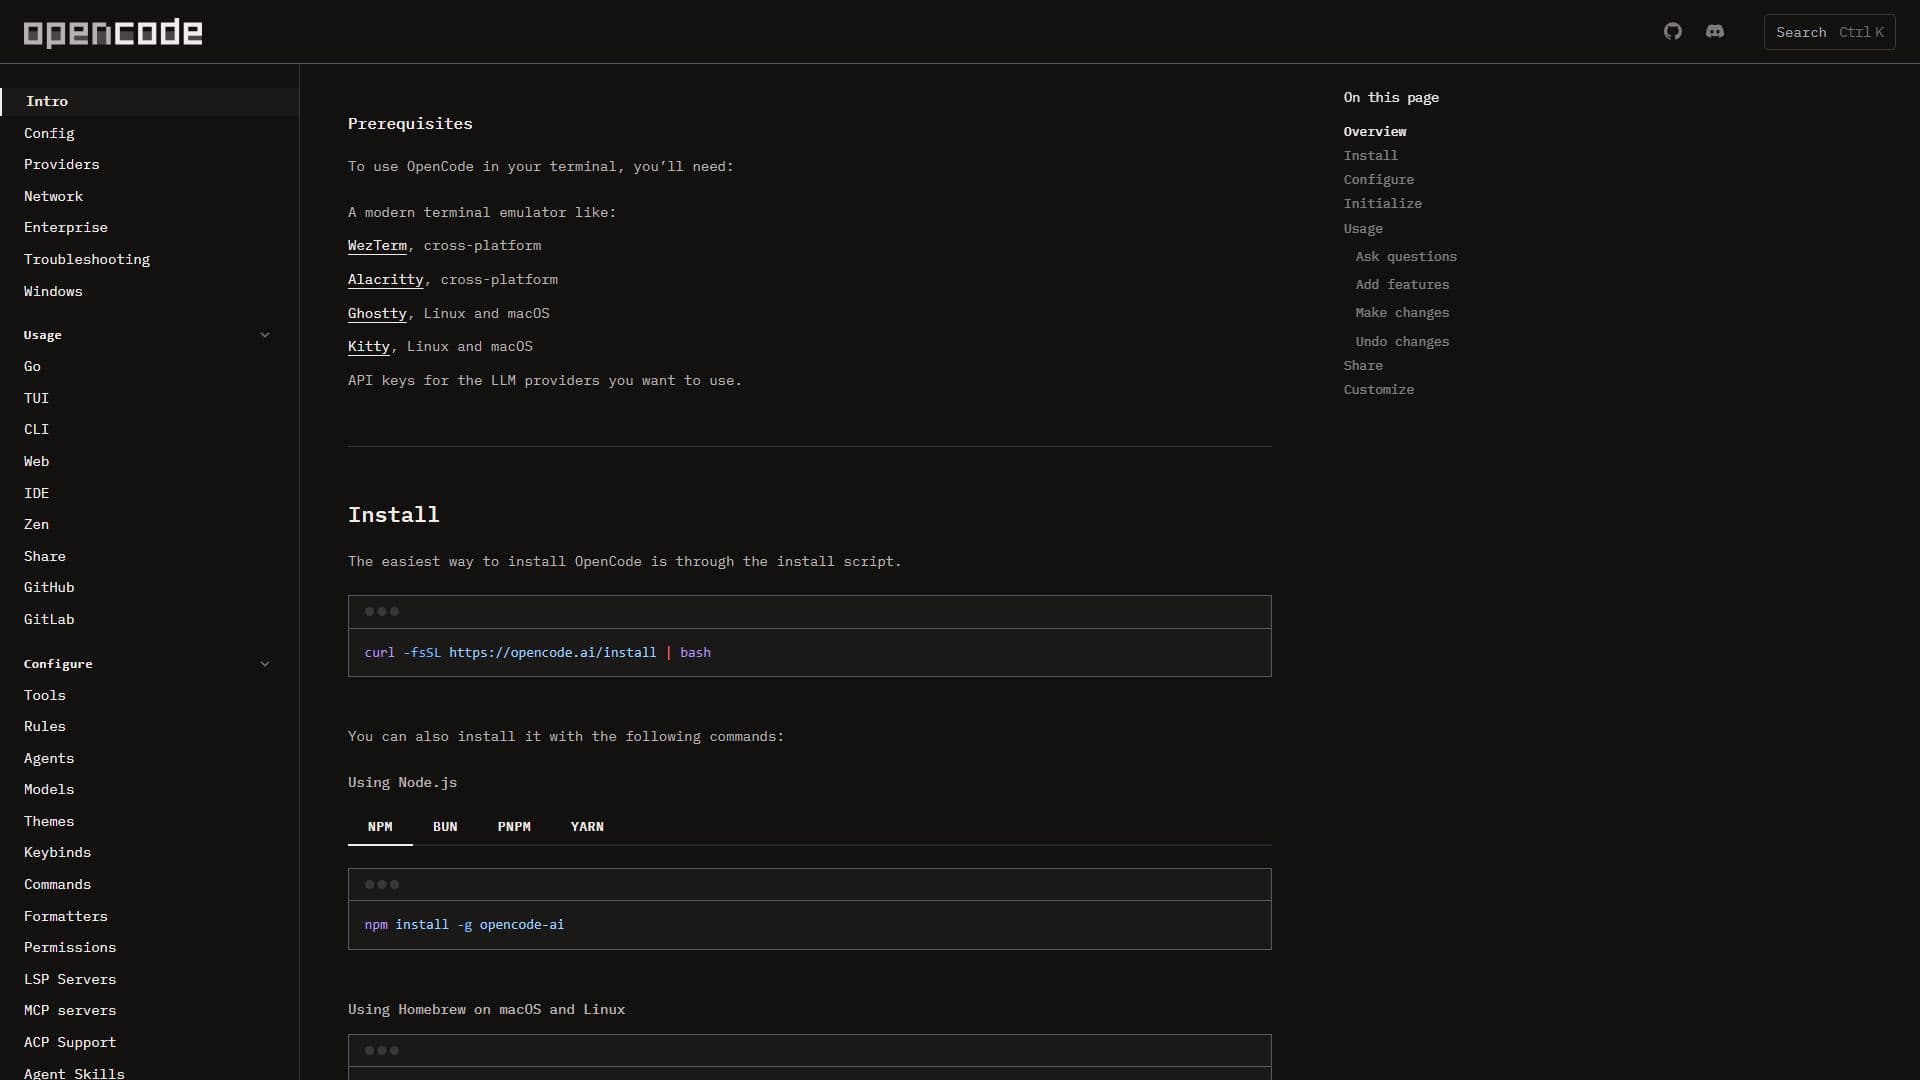Image resolution: width=1920 pixels, height=1080 pixels.
Task: Jump to Overview in page outline
Action: click(x=1375, y=131)
